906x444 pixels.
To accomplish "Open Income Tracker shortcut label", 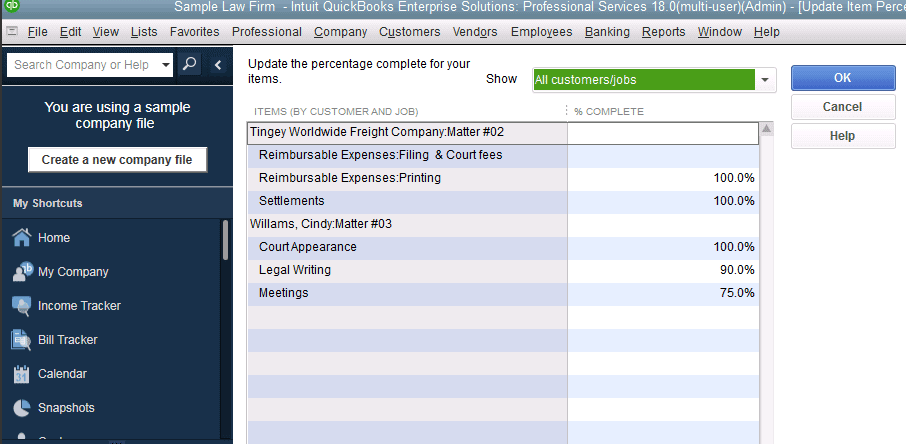I will (79, 306).
